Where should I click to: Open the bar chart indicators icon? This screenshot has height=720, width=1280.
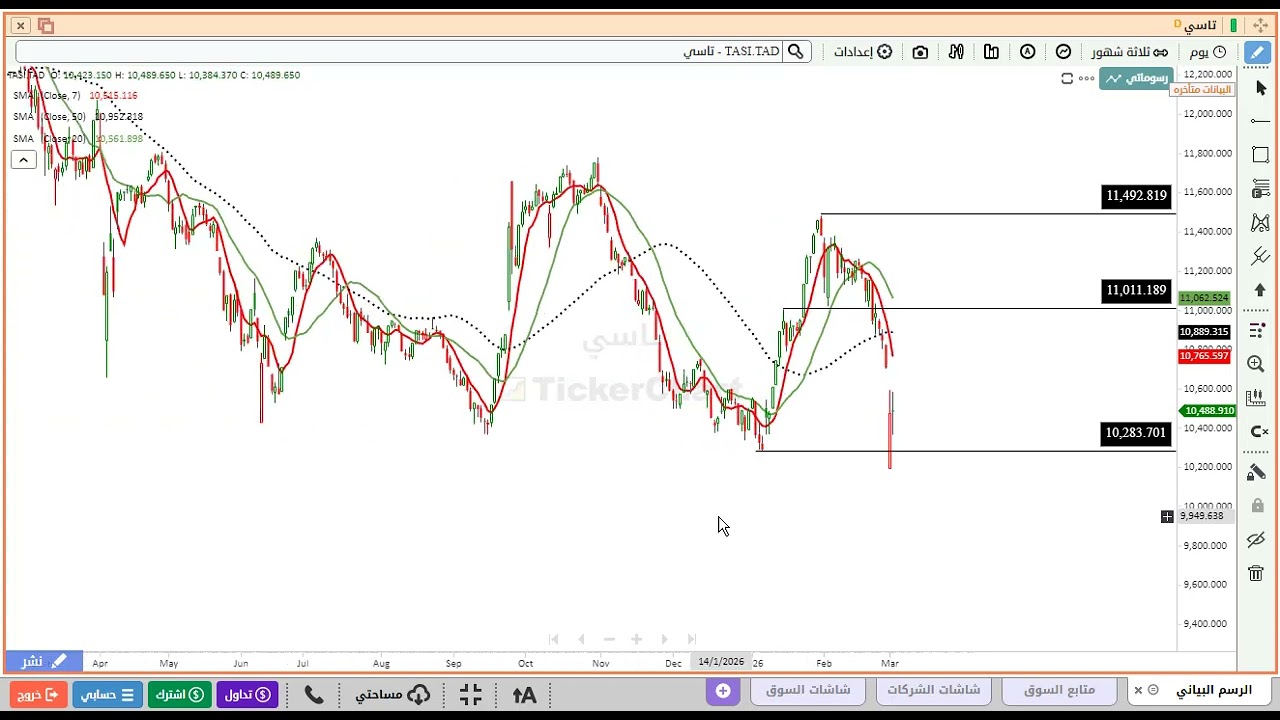(x=991, y=52)
